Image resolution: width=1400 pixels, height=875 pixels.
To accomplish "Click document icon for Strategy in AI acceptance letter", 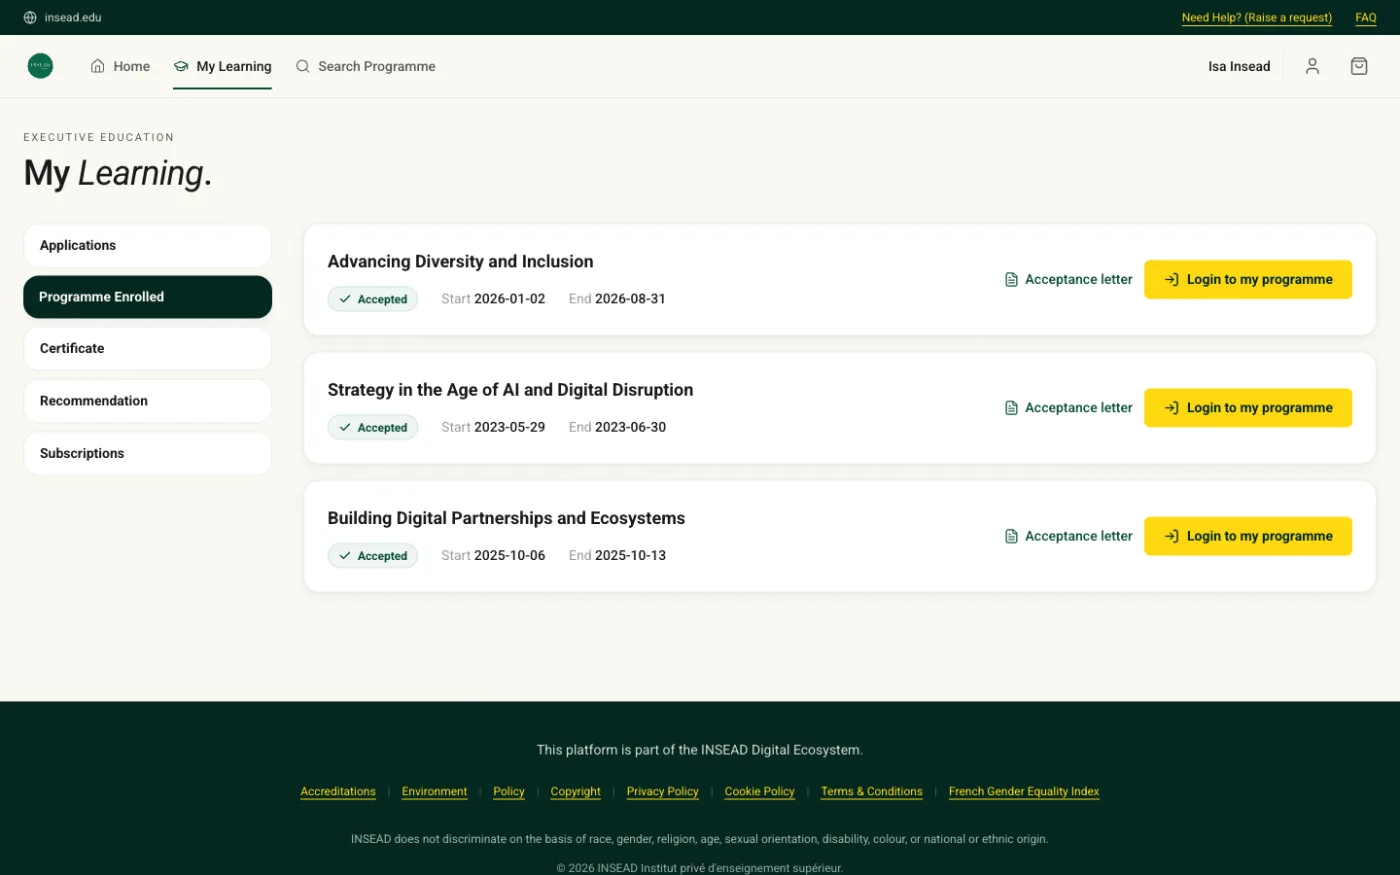I will pos(1011,408).
